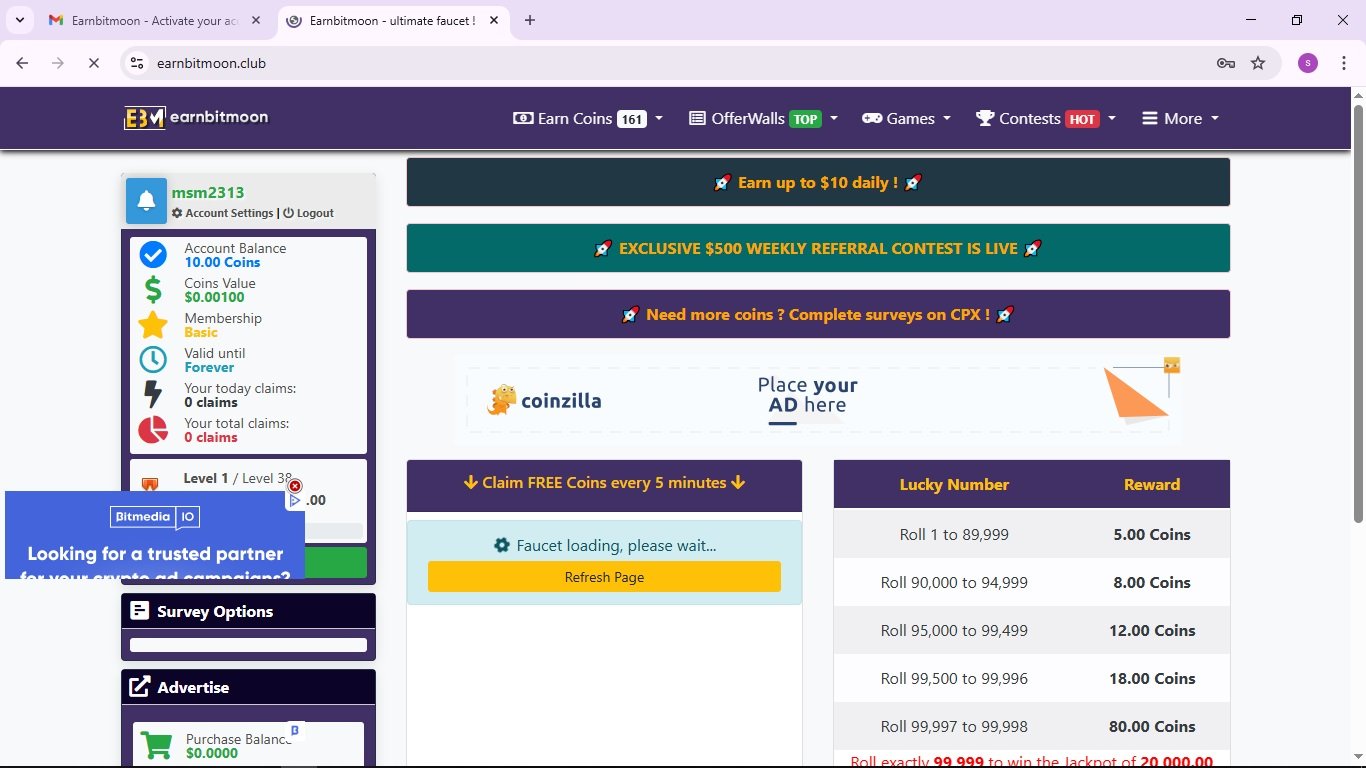
Task: Click the $0.0000 Purchase Balance value
Action: 212,753
